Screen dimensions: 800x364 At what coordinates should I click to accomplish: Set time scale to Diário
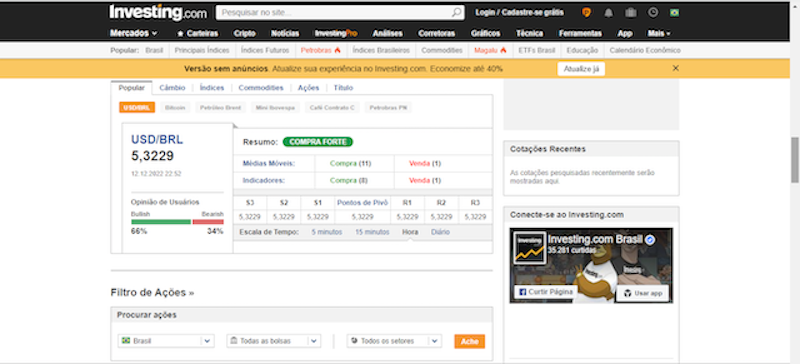440,232
